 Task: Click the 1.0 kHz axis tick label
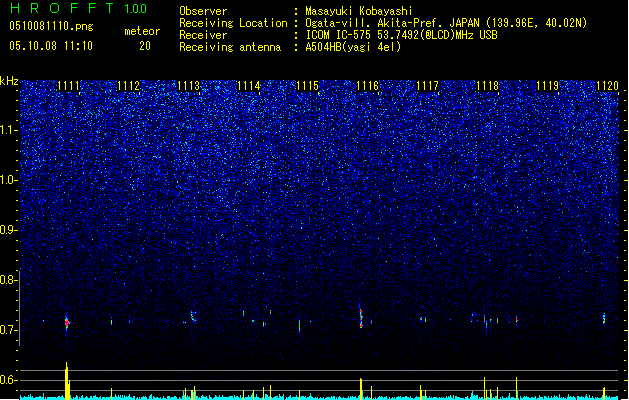click(x=8, y=180)
